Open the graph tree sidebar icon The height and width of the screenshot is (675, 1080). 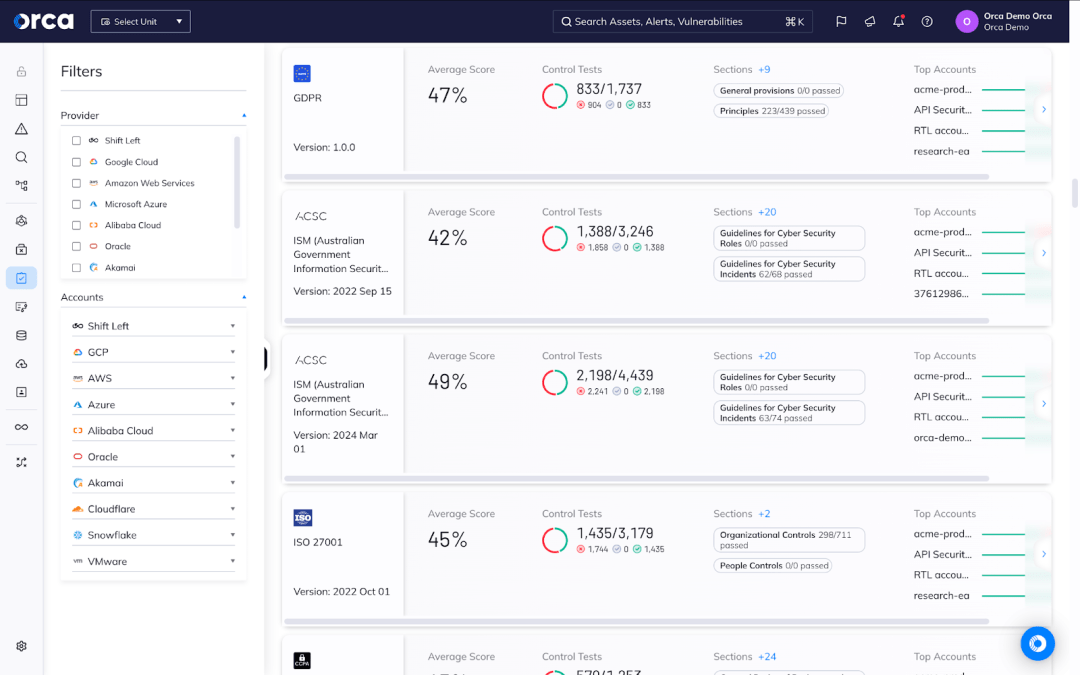tap(21, 185)
